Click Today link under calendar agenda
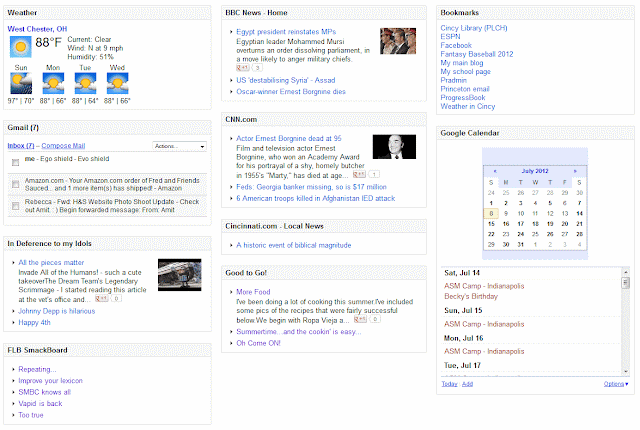The image size is (640, 430). tap(449, 384)
